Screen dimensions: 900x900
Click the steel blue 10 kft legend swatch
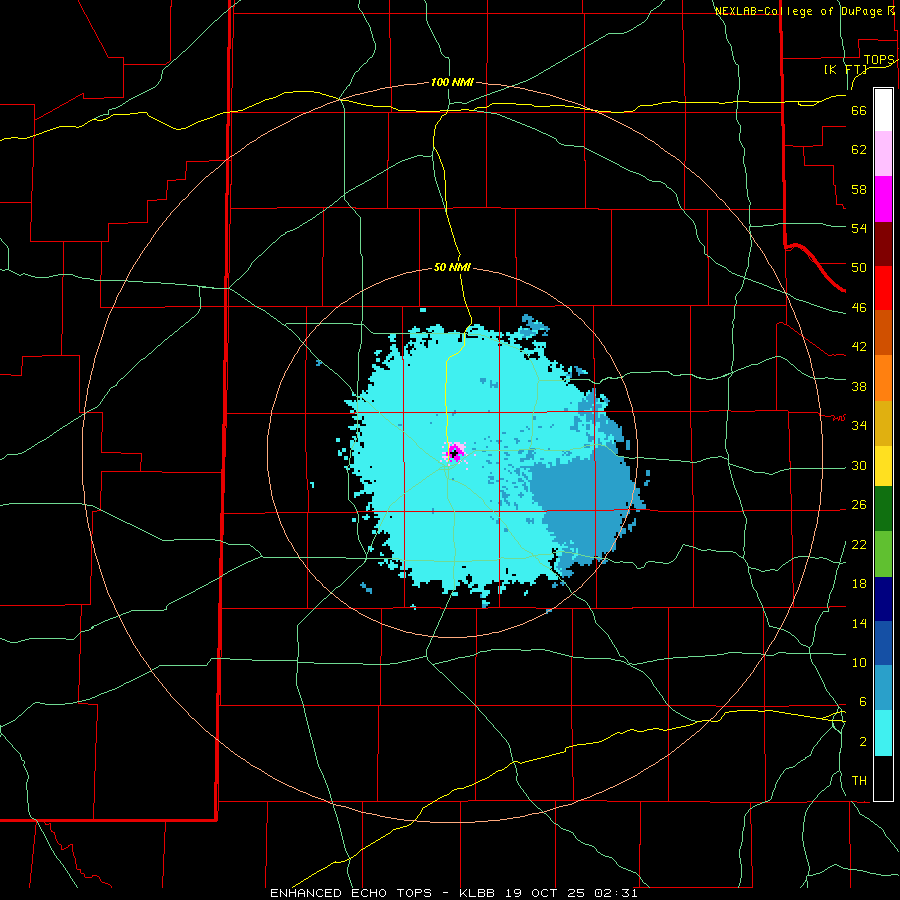[x=883, y=688]
